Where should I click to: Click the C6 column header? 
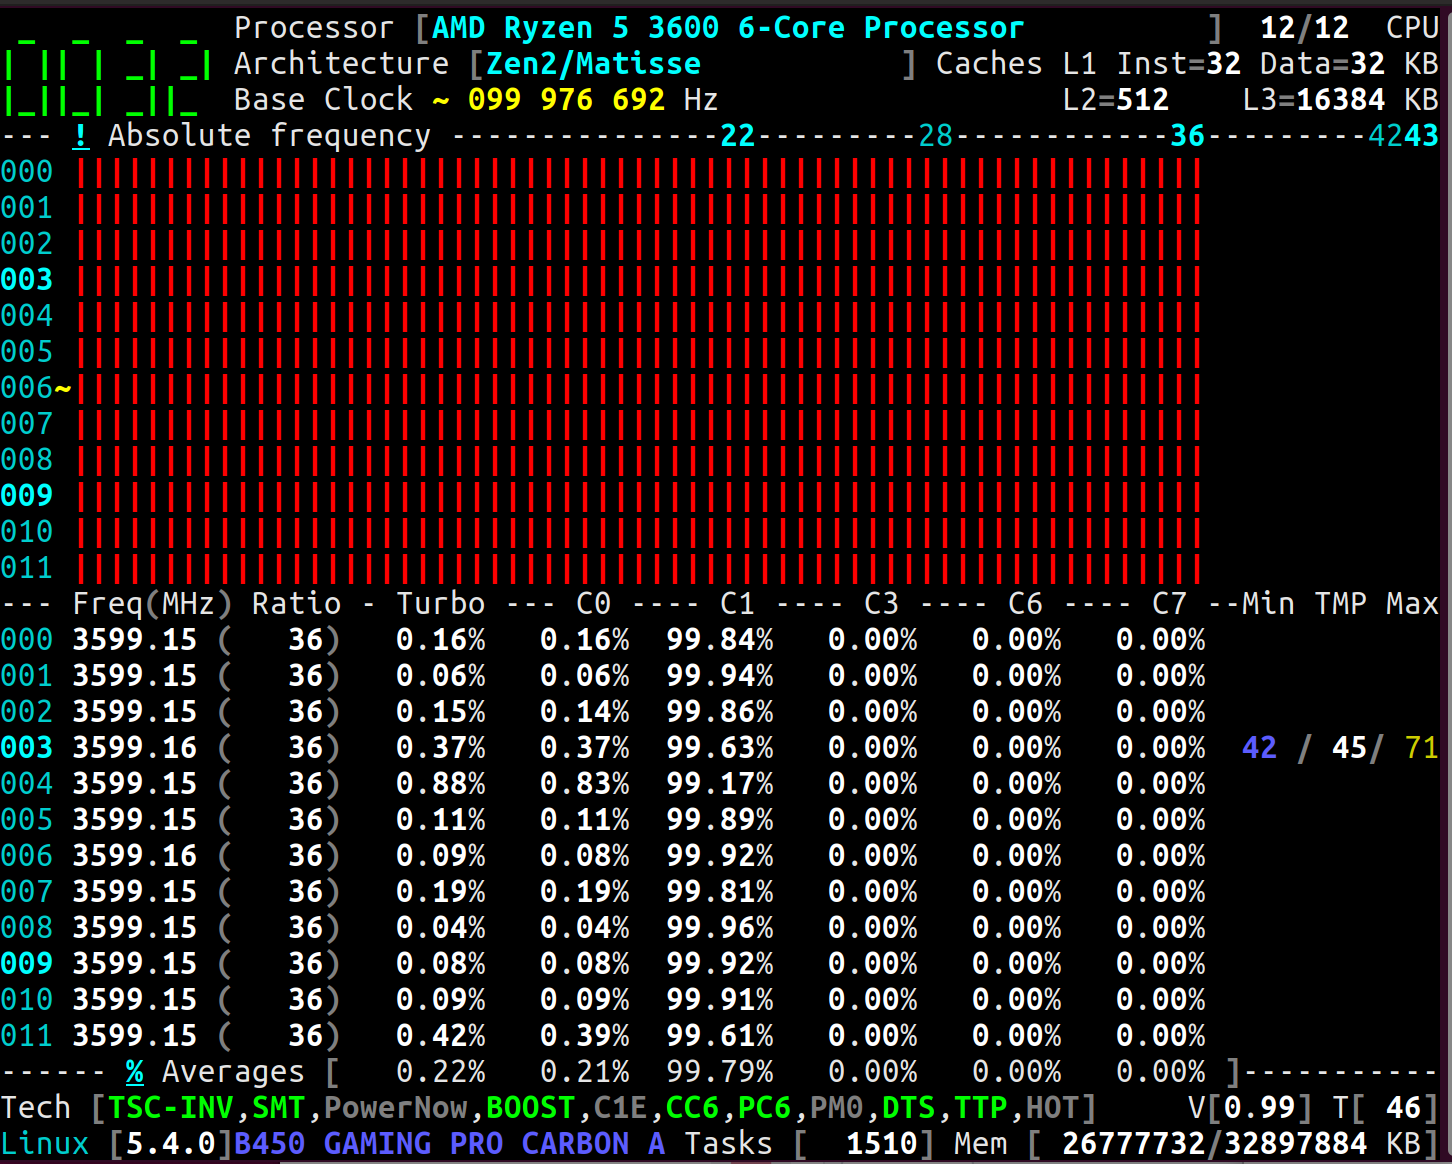click(x=1025, y=604)
